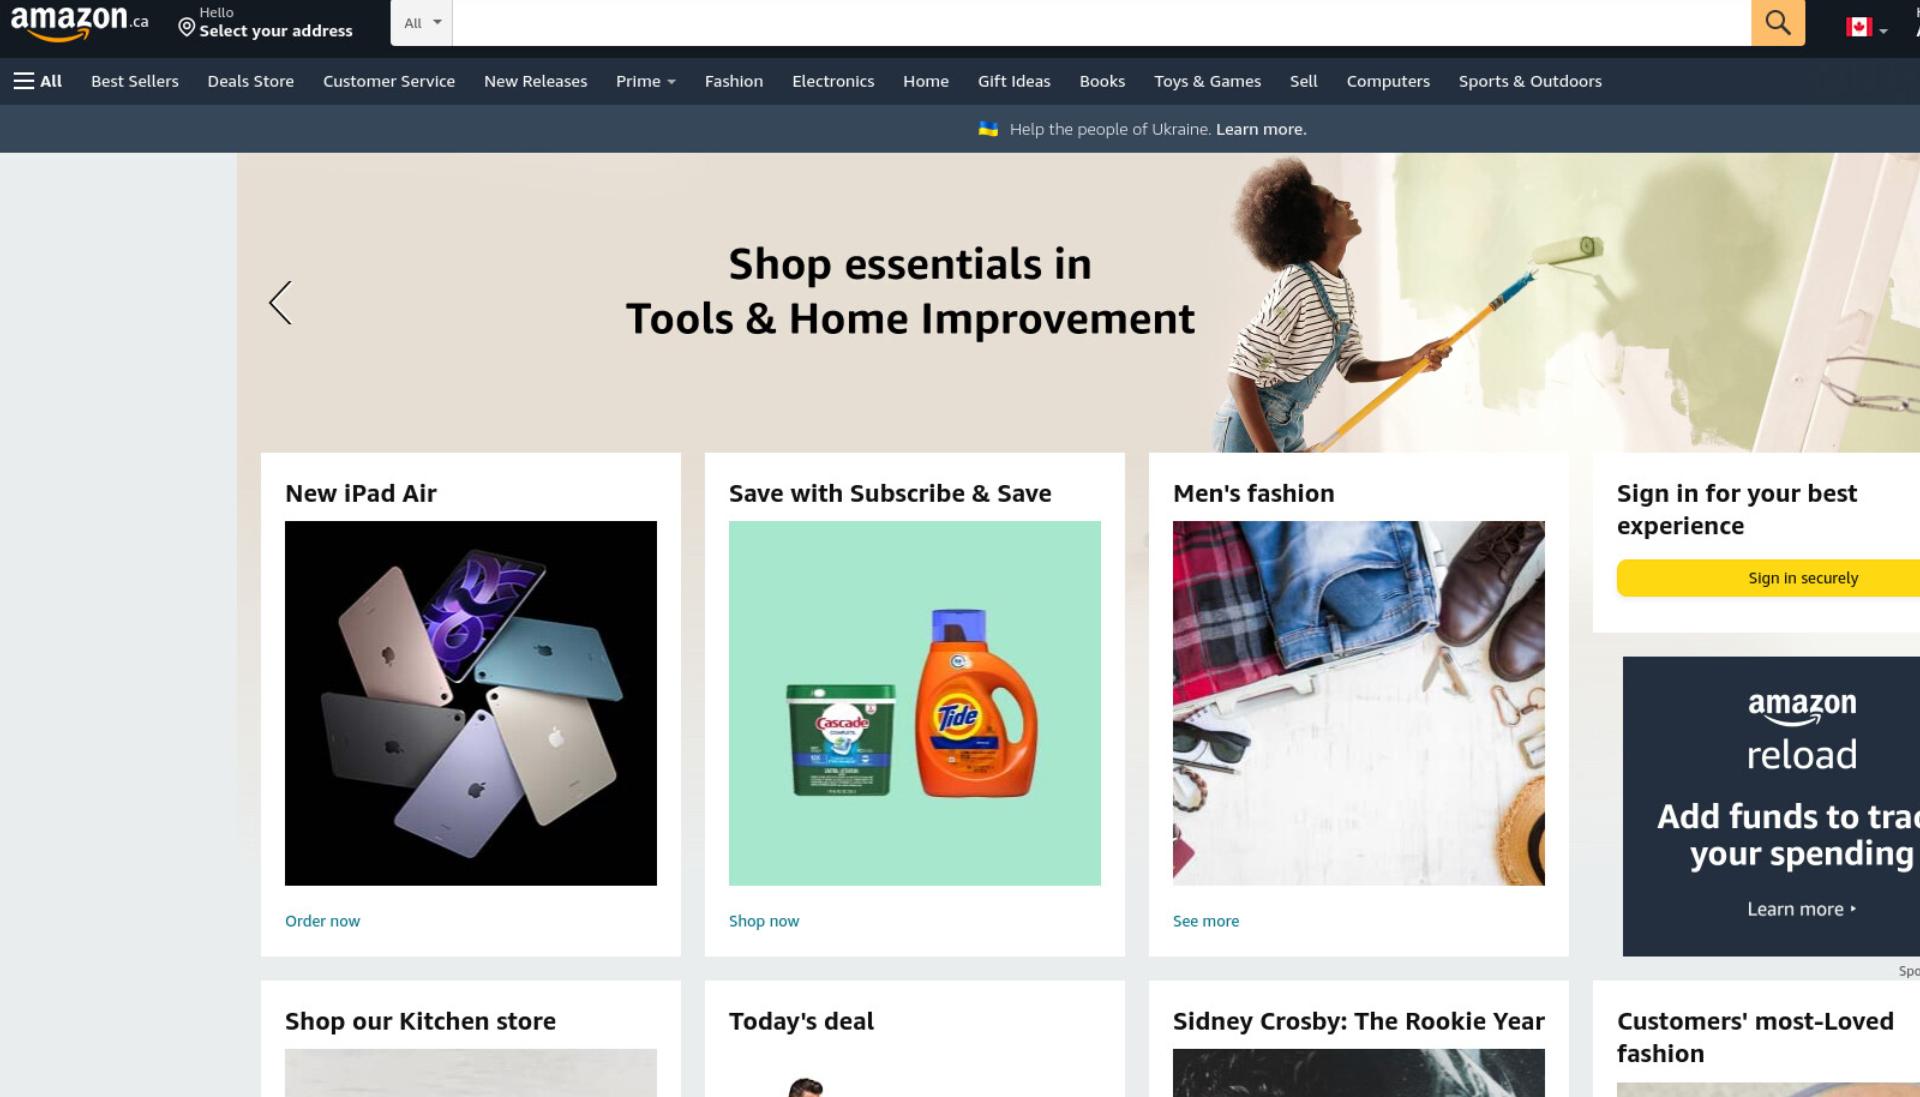Viewport: 1920px width, 1097px height.
Task: Select Electronics from the navigation bar
Action: pyautogui.click(x=833, y=81)
